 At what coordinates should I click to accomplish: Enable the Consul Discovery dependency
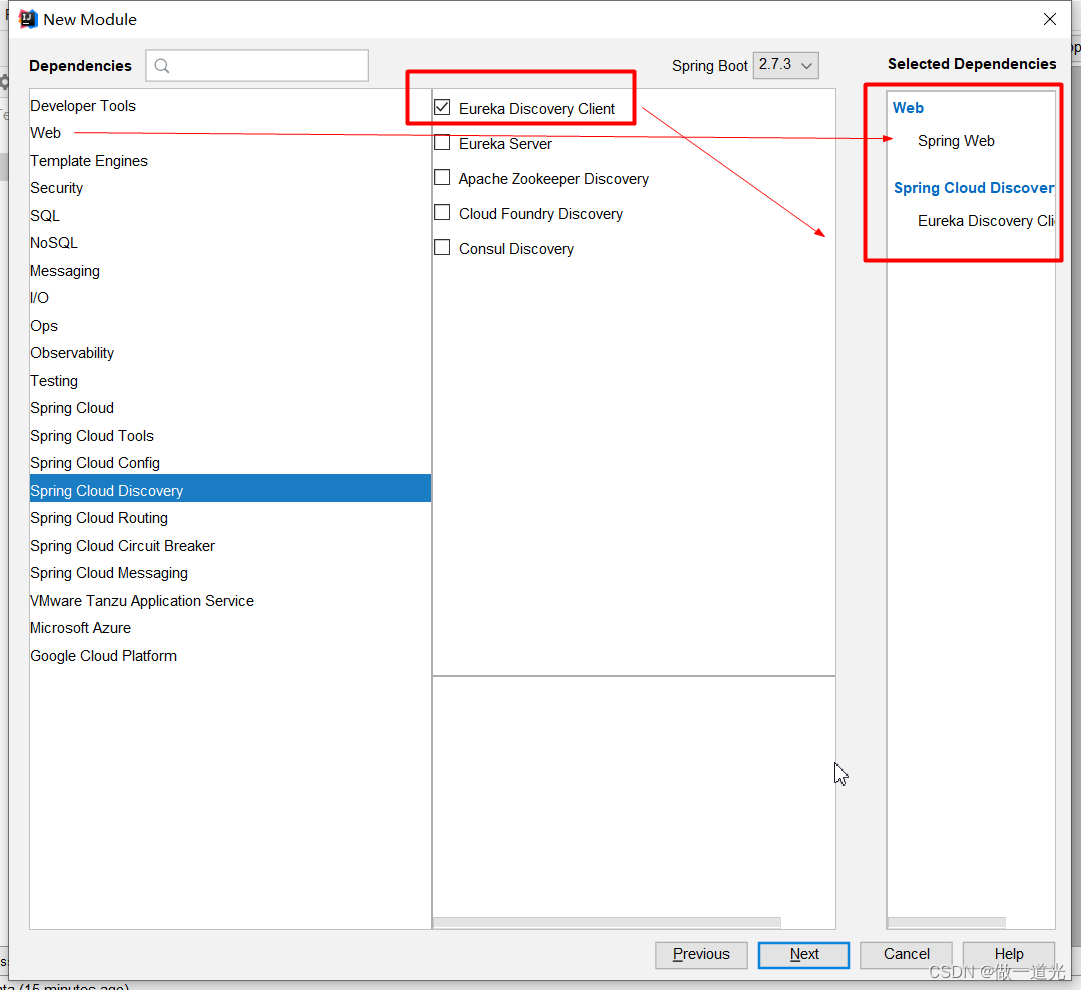pos(442,248)
